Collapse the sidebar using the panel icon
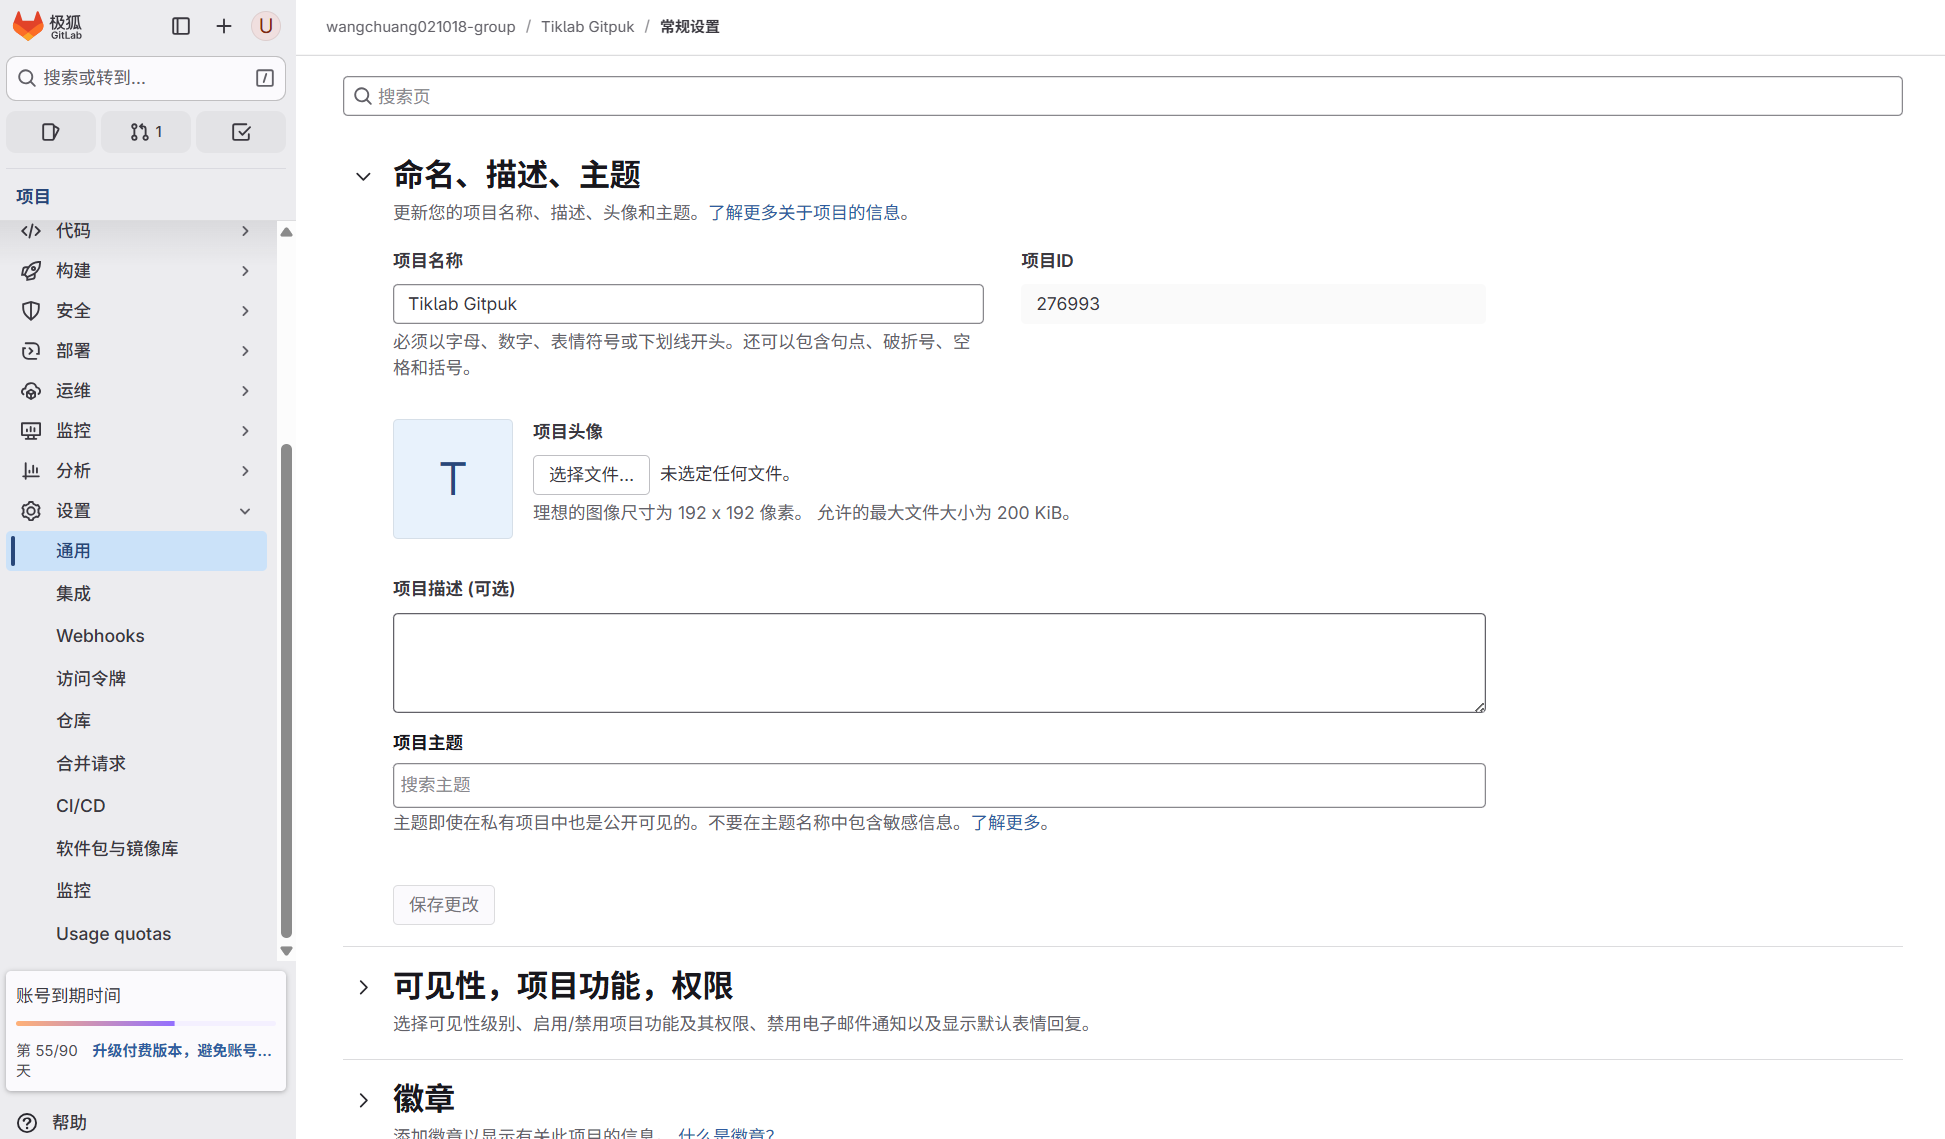The image size is (1945, 1139). tap(181, 26)
